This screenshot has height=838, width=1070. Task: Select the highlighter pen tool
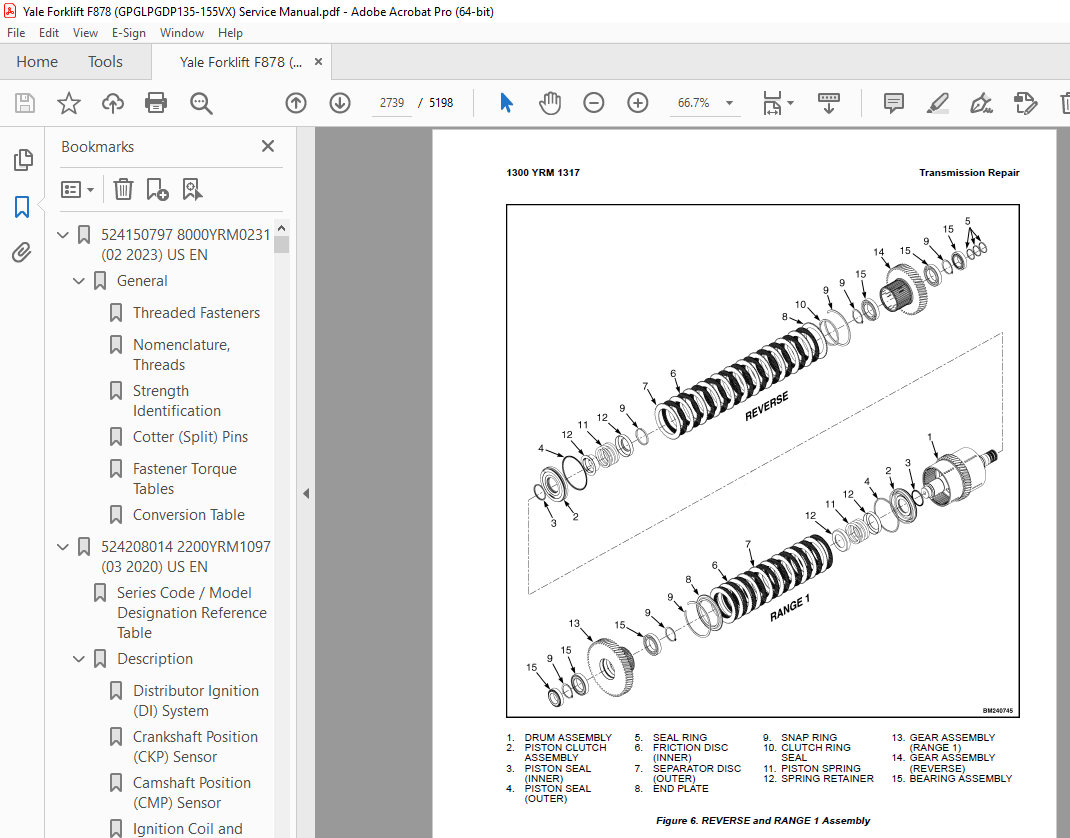(x=938, y=103)
